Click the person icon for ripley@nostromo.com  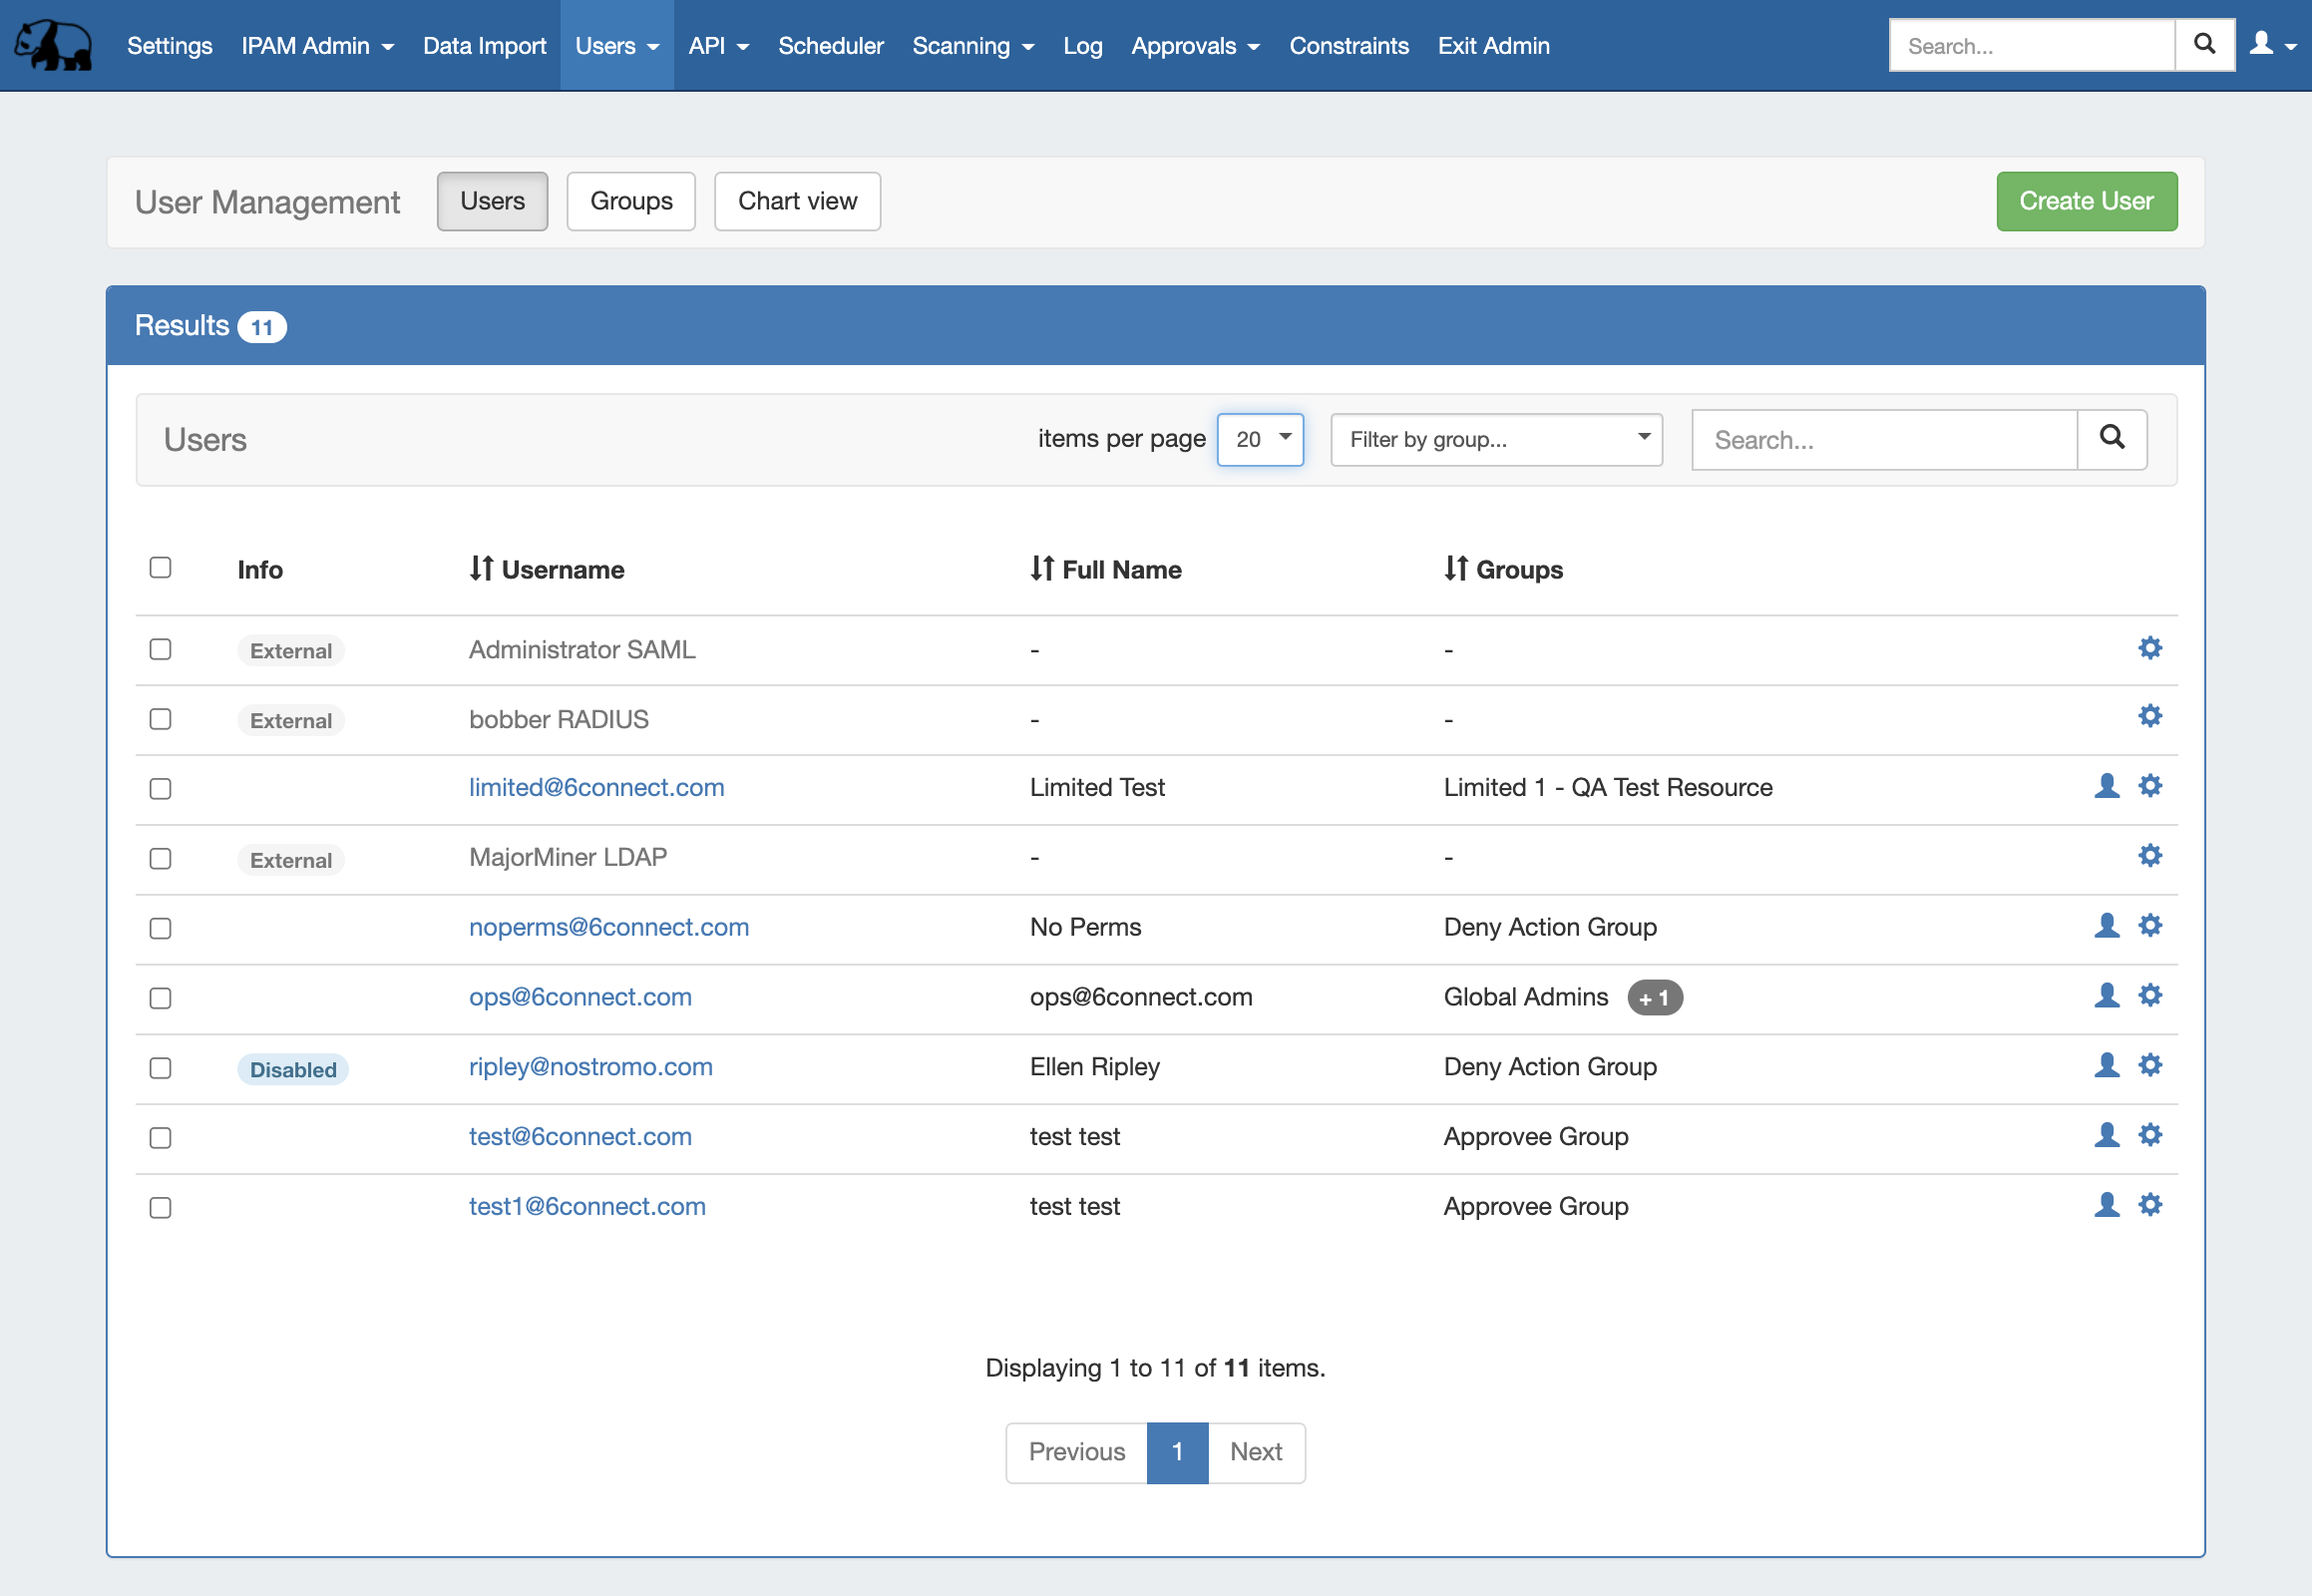click(2107, 1065)
